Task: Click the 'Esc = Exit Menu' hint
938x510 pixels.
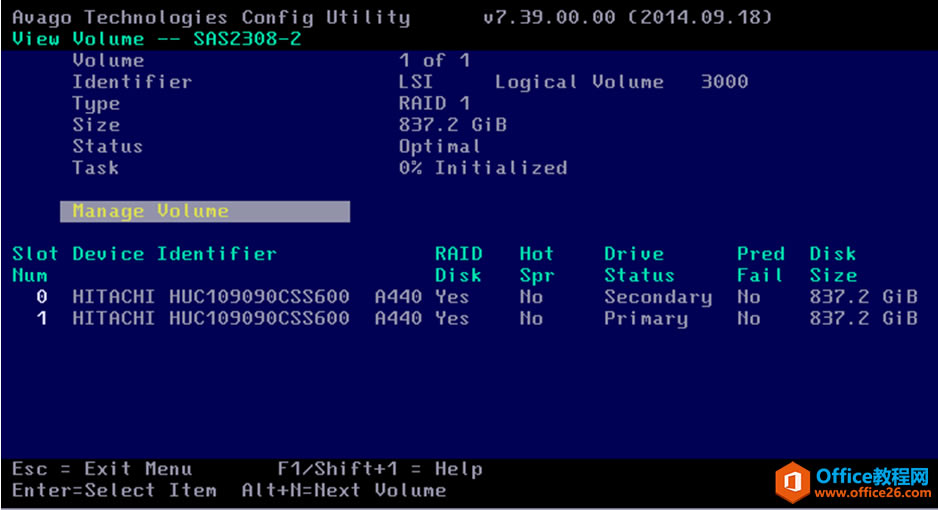Action: (x=102, y=469)
